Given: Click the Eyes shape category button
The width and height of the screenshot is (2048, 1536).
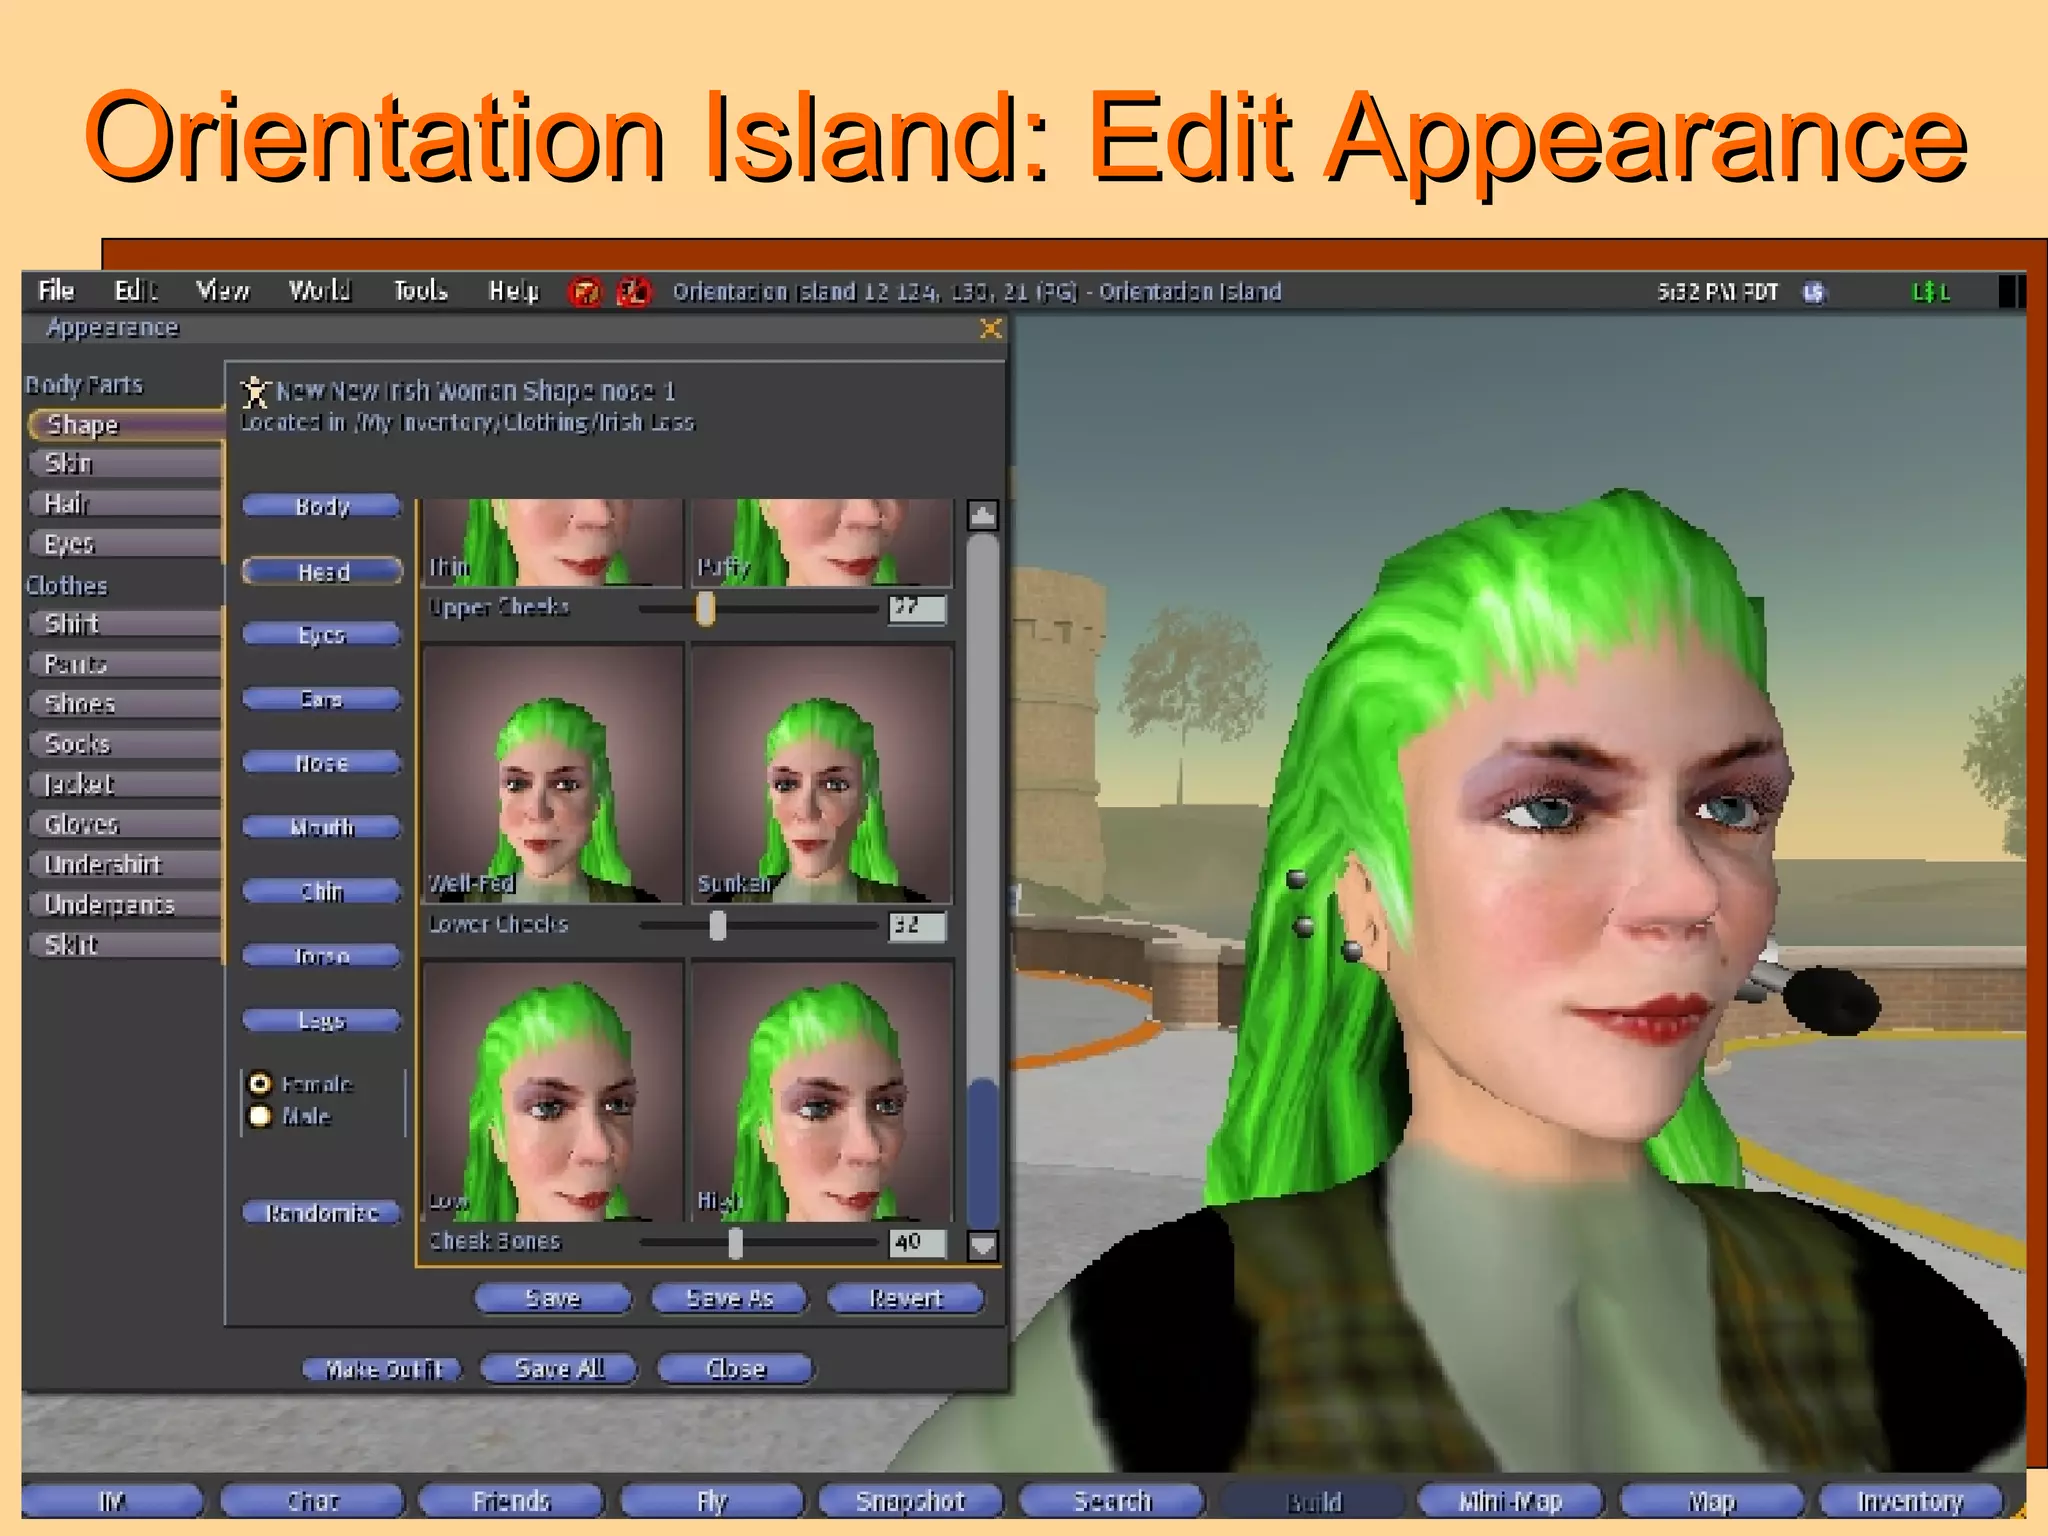Looking at the screenshot, I should (322, 635).
